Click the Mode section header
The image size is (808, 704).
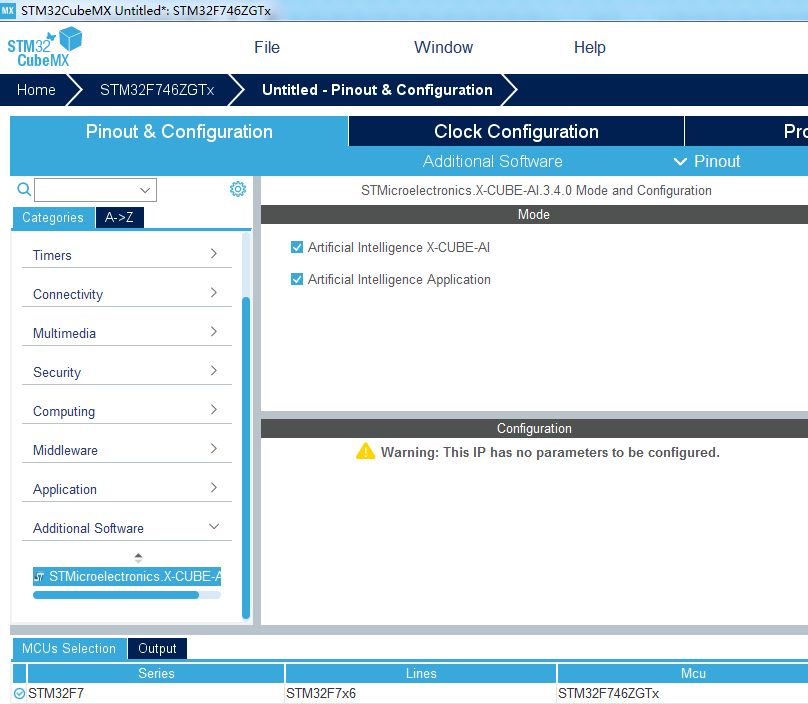[x=534, y=214]
